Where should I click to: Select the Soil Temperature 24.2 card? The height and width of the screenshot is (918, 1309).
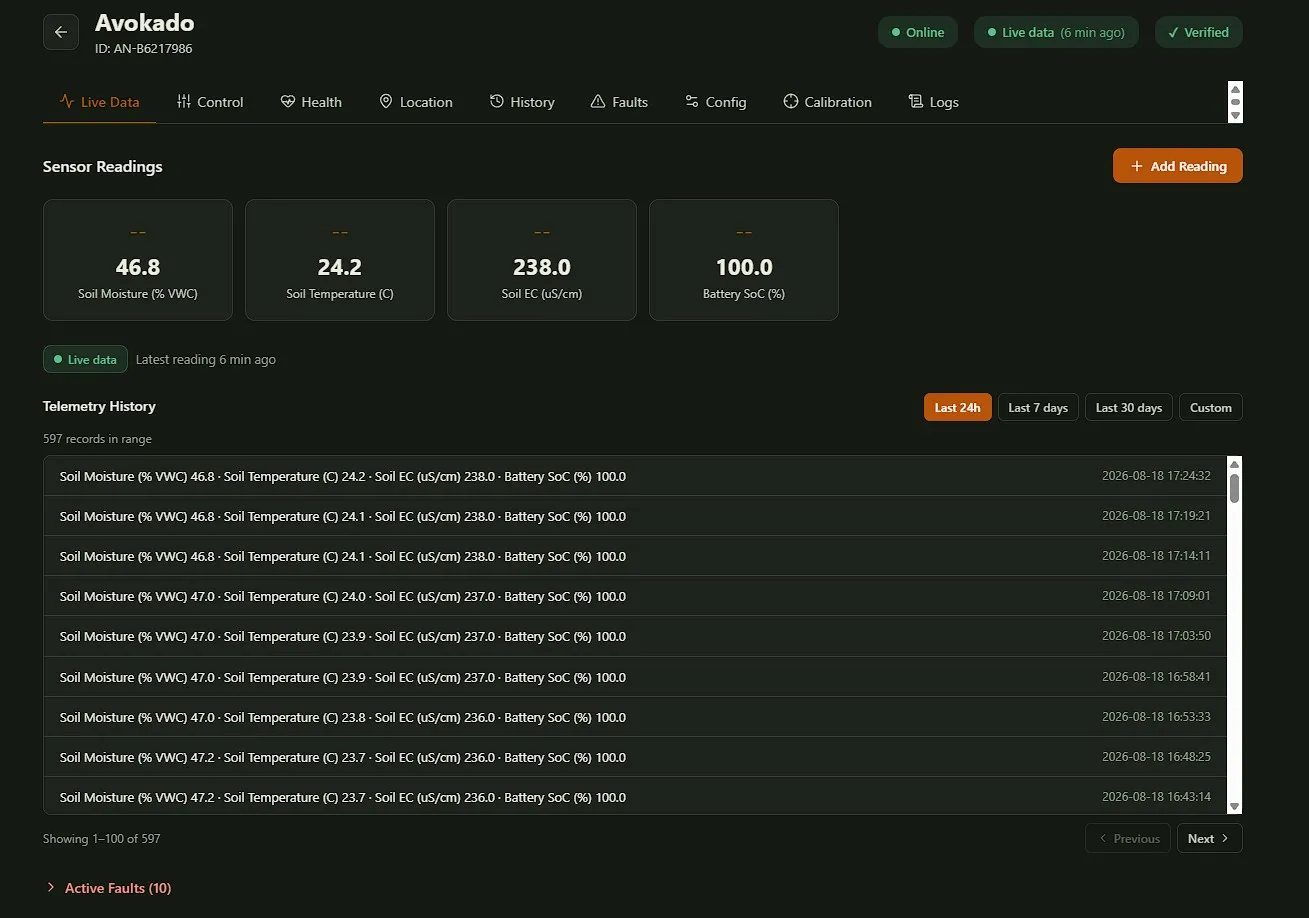pyautogui.click(x=340, y=260)
